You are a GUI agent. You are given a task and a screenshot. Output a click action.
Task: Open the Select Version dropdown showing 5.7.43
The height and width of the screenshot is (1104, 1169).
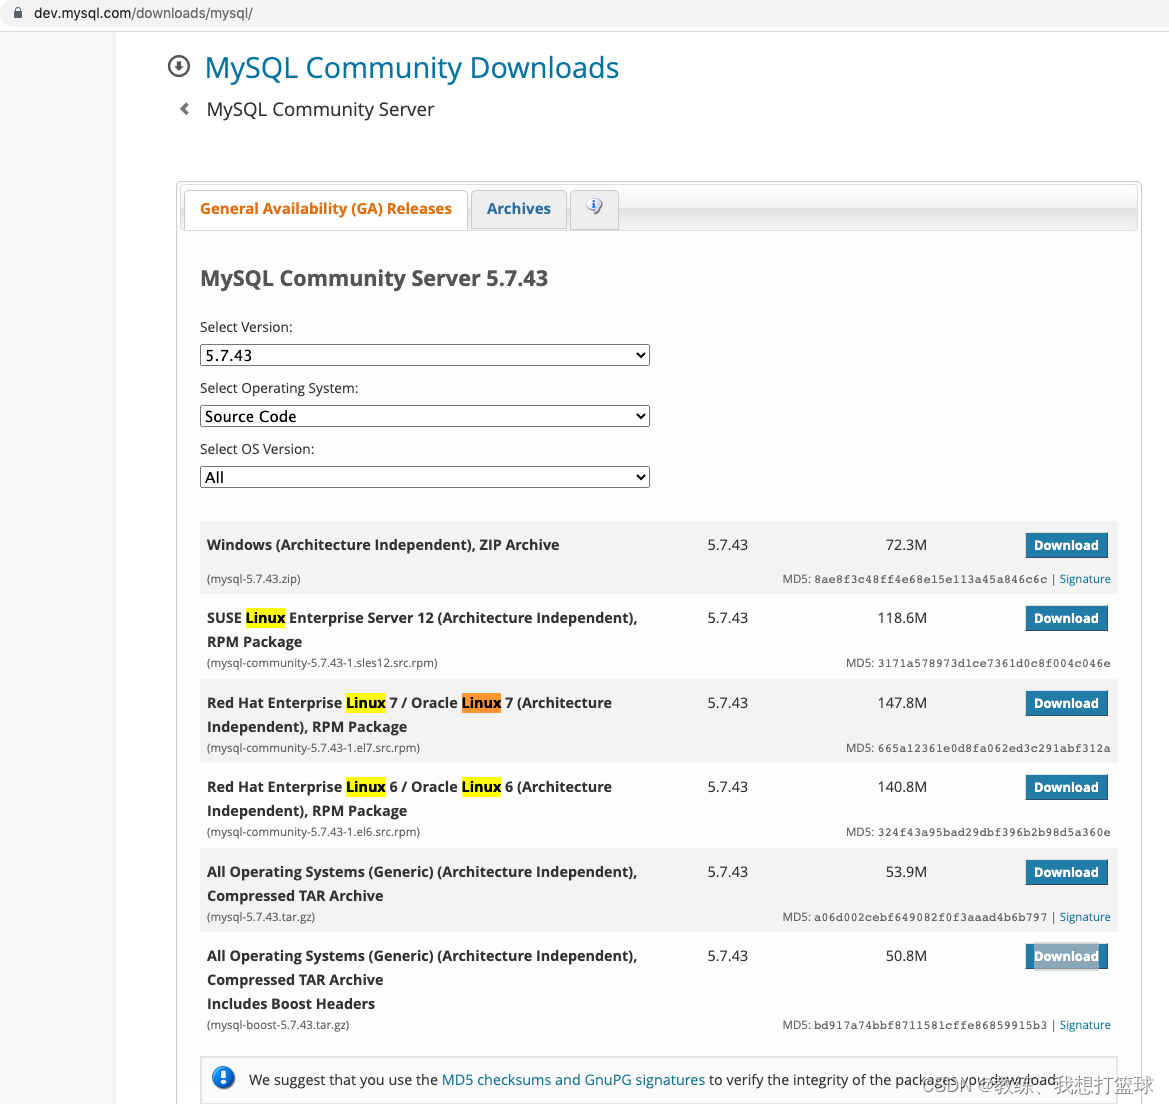pyautogui.click(x=424, y=355)
